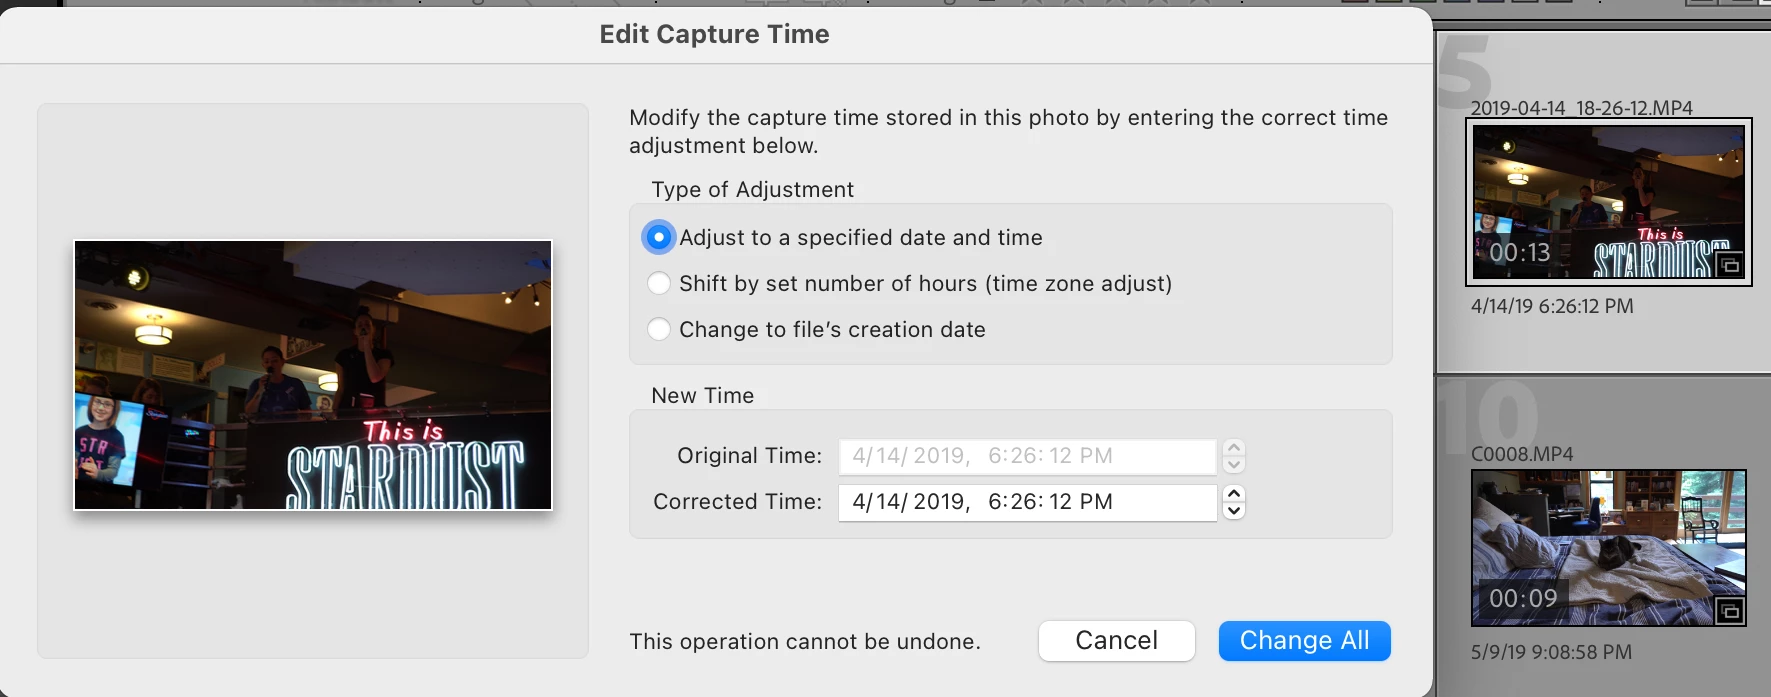Viewport: 1771px width, 697px height.
Task: Click the Change All button
Action: pos(1304,641)
